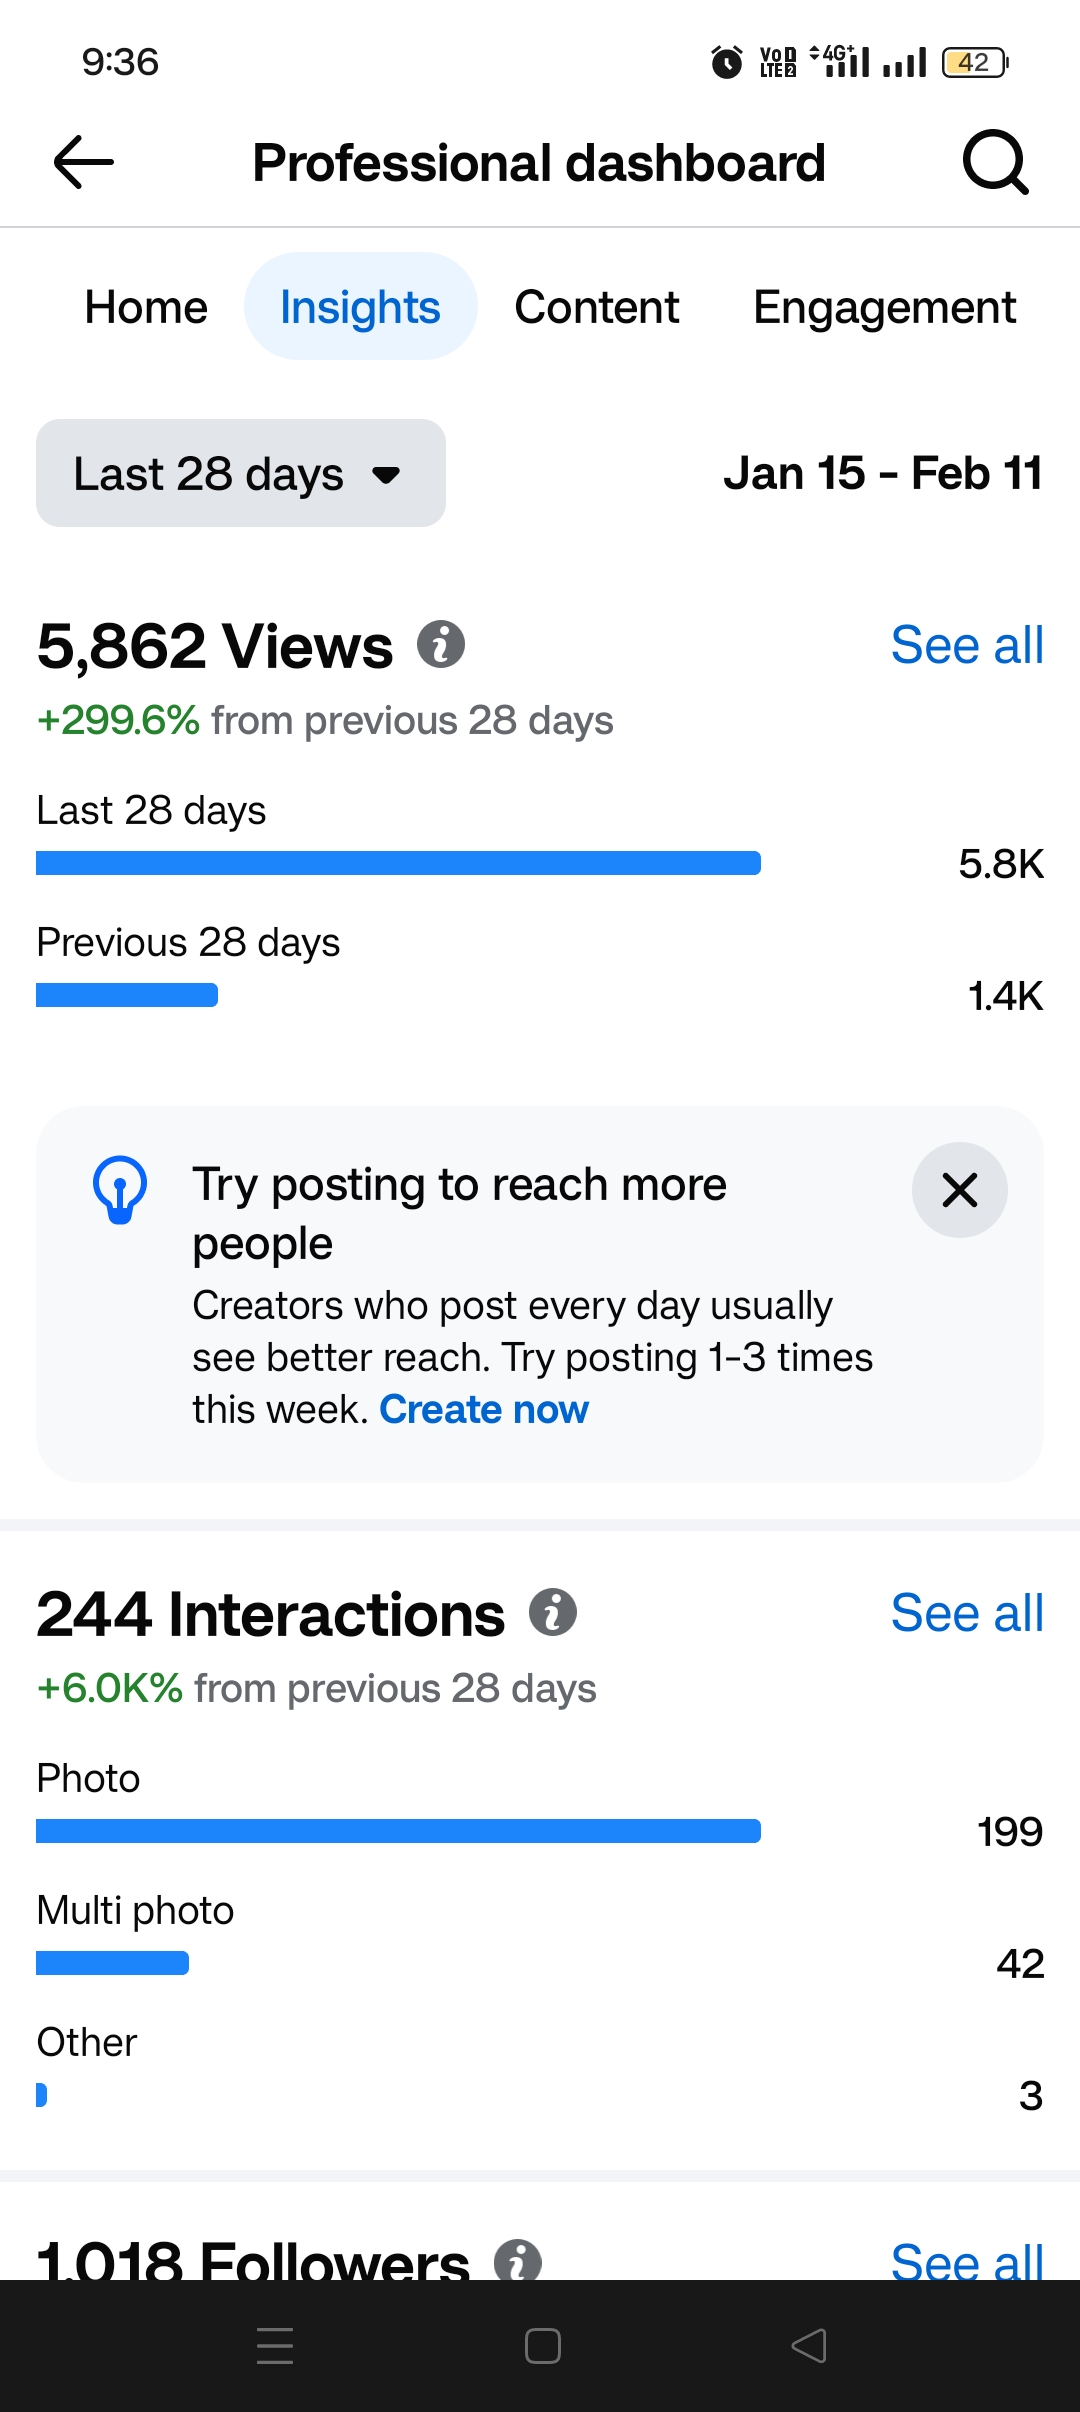Open the Content tab
This screenshot has width=1080, height=2412.
[597, 307]
